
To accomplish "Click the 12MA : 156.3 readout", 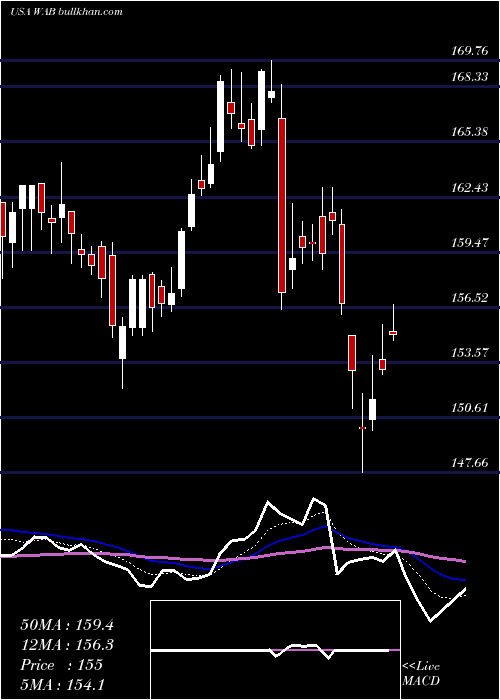I will tap(67, 645).
